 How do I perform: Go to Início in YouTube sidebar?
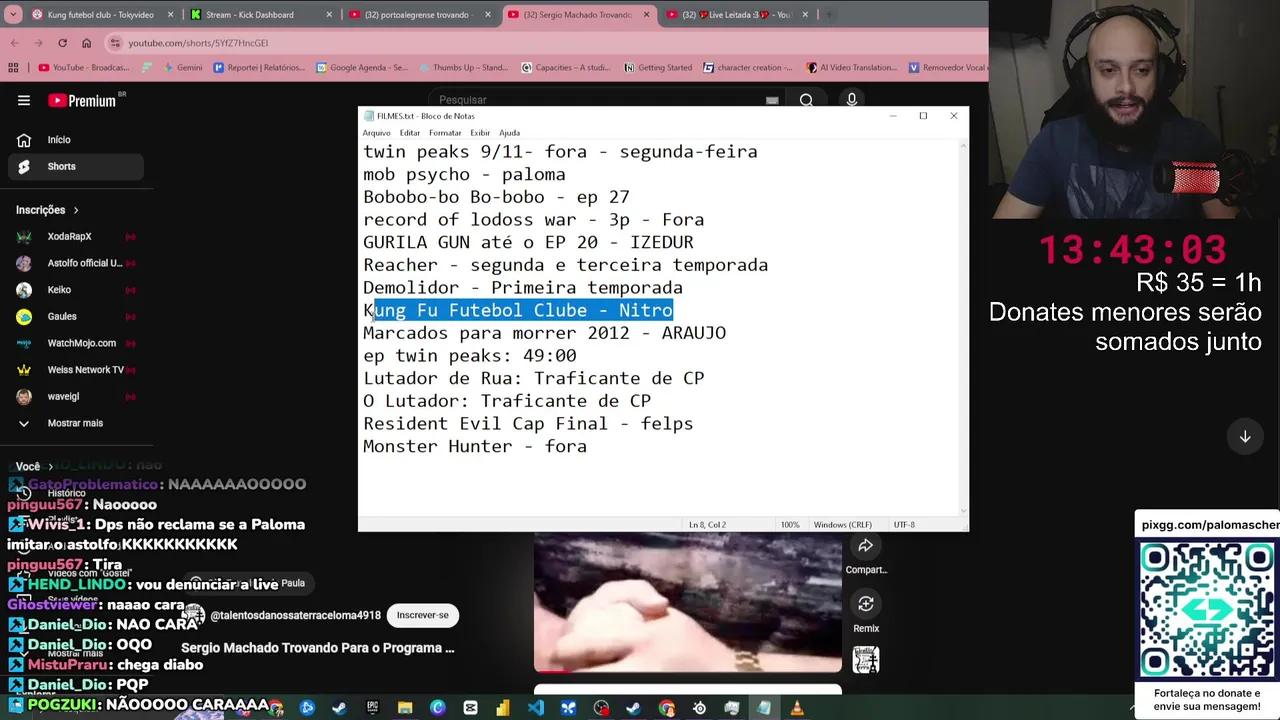59,140
